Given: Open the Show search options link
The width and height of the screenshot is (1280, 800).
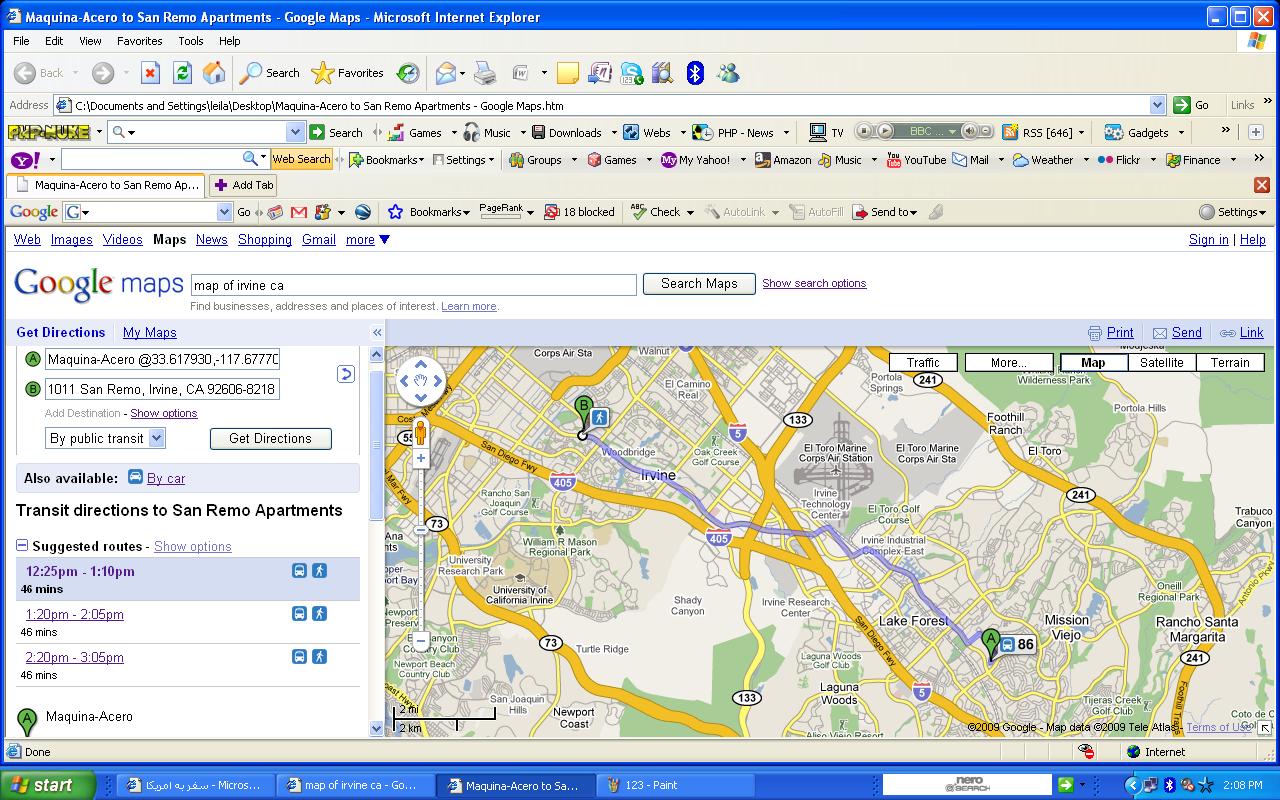Looking at the screenshot, I should click(814, 283).
